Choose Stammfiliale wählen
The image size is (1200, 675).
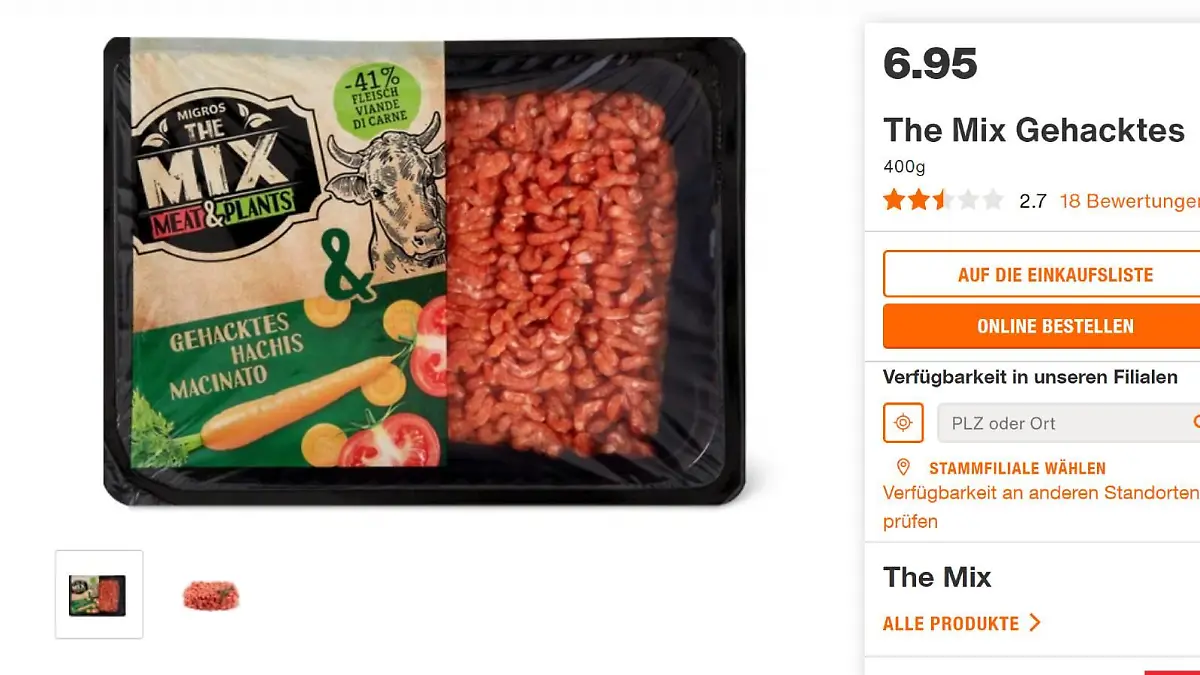pyautogui.click(x=1017, y=468)
